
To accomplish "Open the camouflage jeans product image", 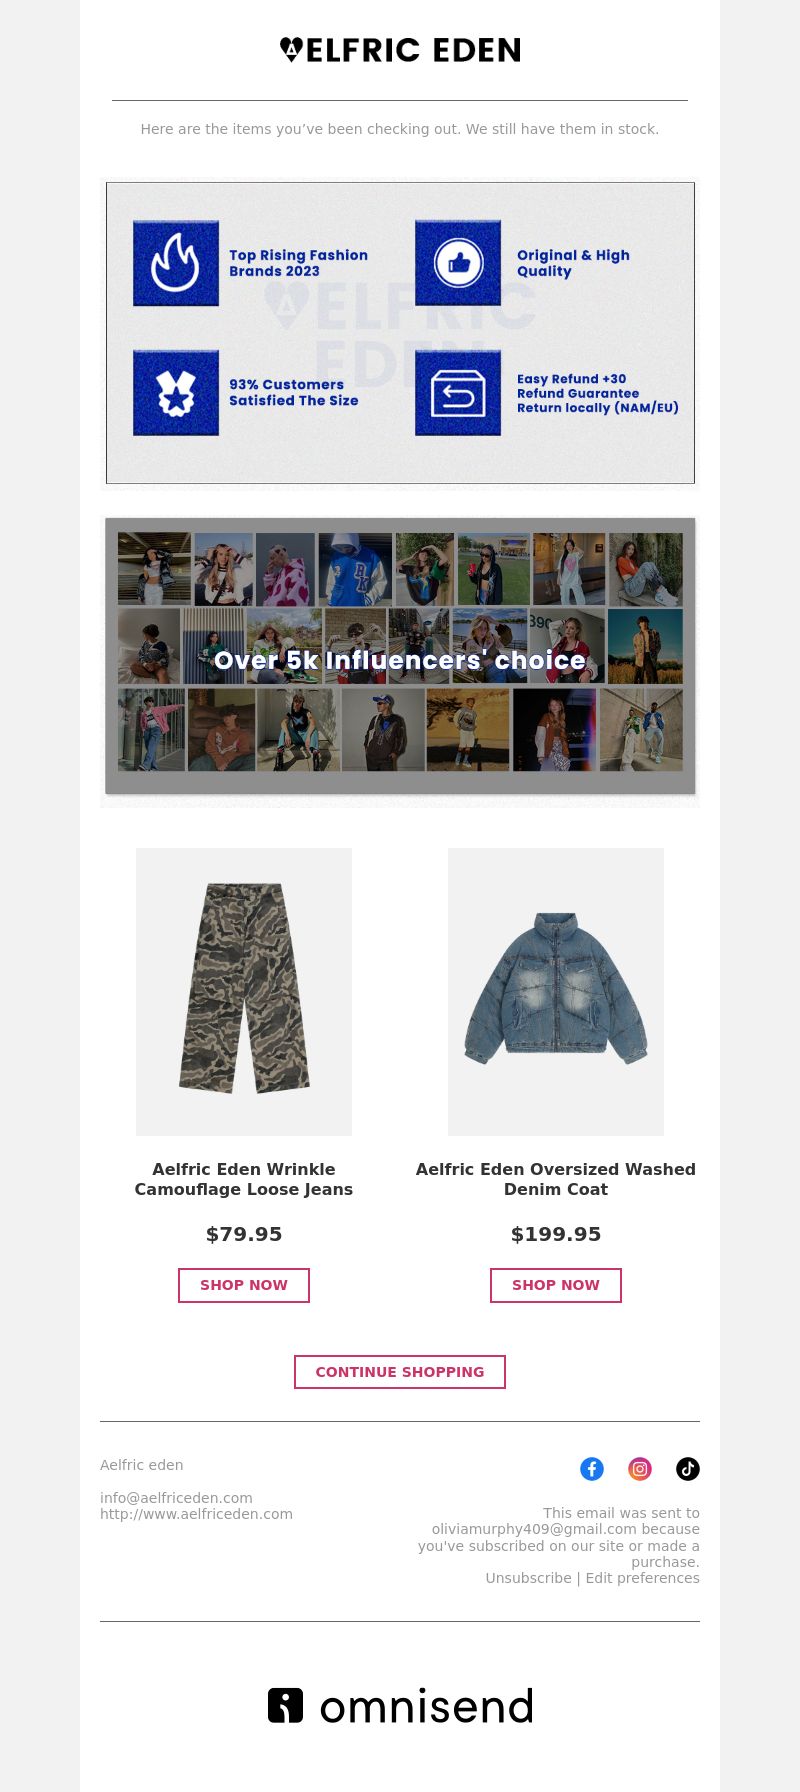I will pos(244,992).
